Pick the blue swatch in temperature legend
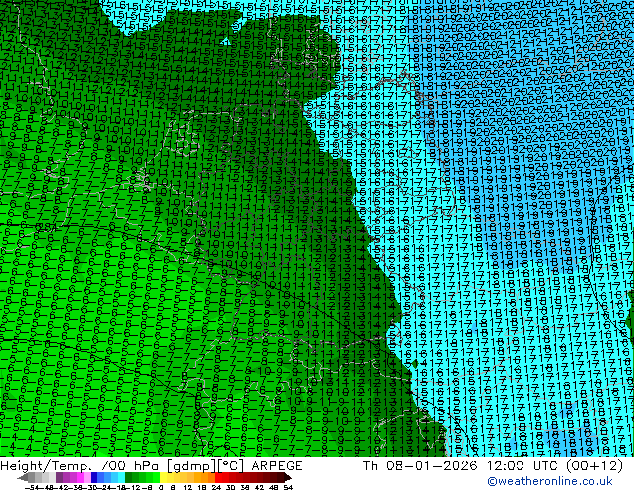634x490 pixels. click(96, 477)
